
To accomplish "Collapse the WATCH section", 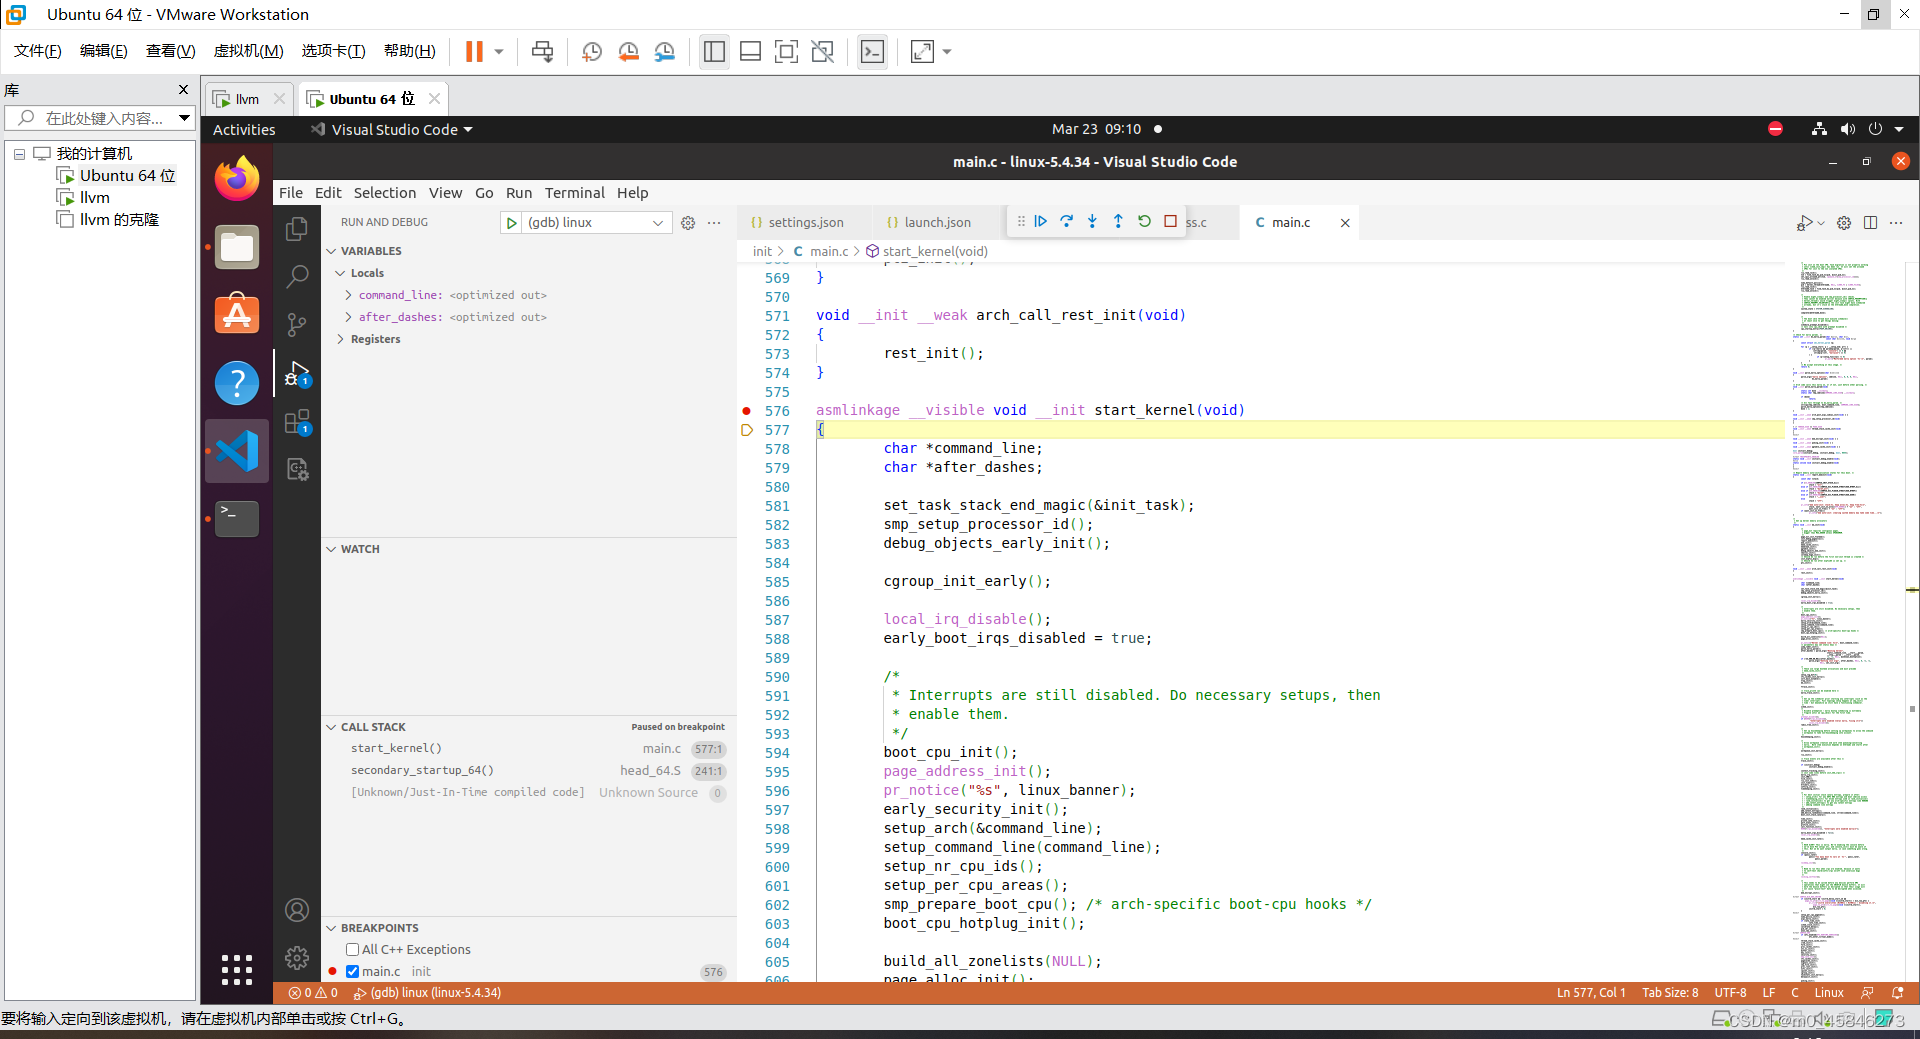I will pos(331,549).
